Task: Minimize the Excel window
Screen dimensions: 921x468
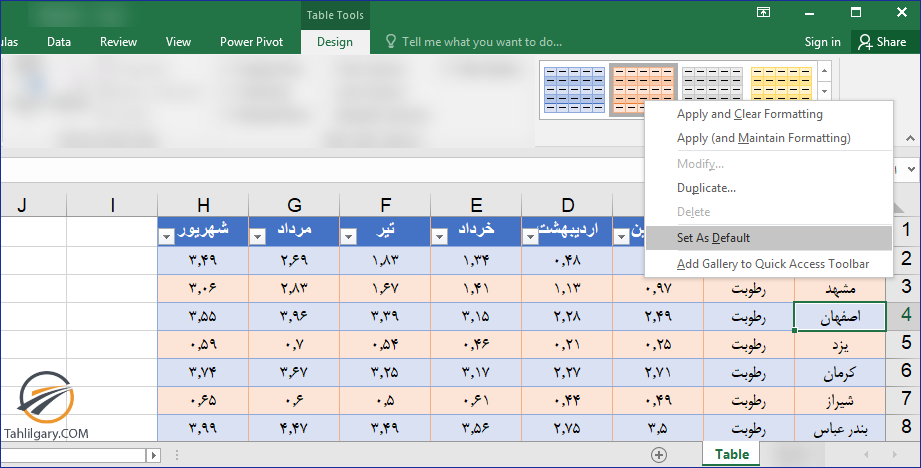Action: 809,12
